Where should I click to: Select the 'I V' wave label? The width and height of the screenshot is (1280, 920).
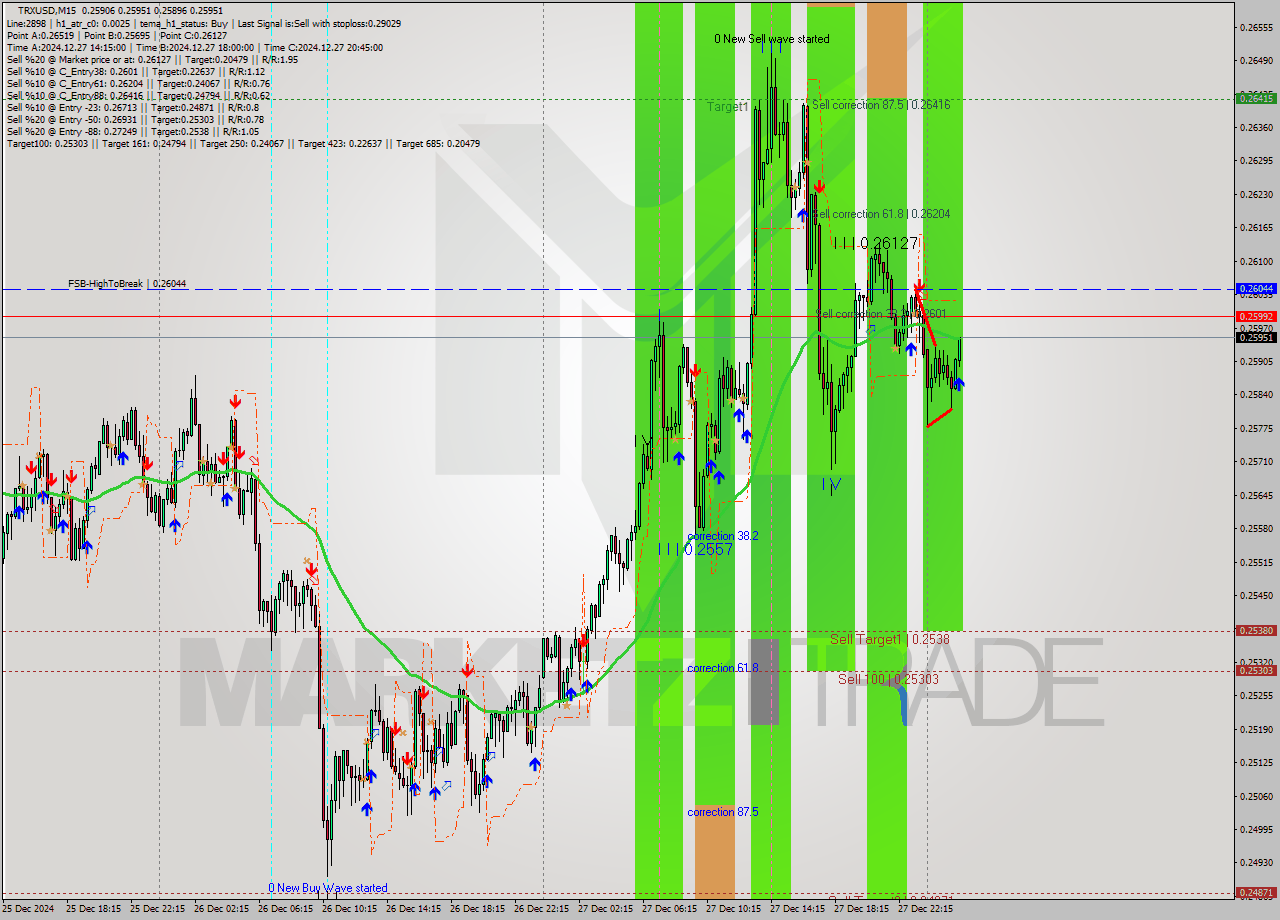(x=831, y=484)
